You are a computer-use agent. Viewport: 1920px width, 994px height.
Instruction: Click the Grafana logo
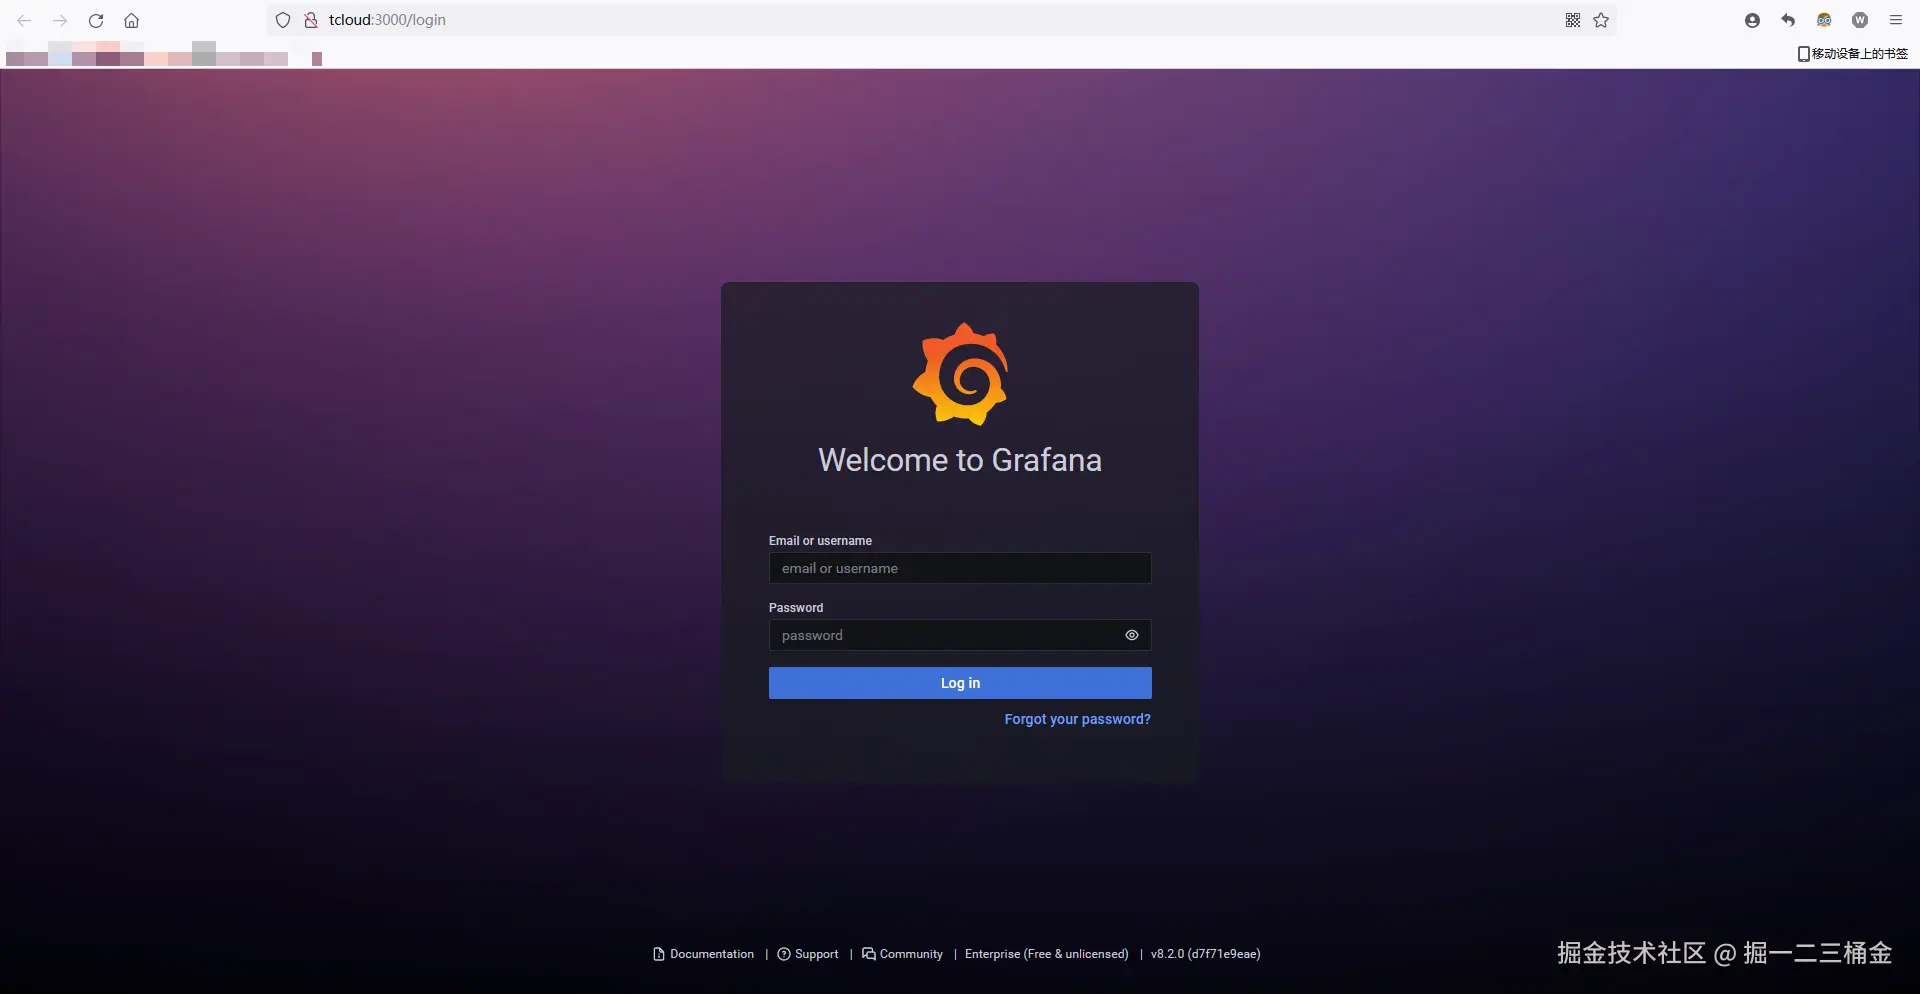click(960, 374)
